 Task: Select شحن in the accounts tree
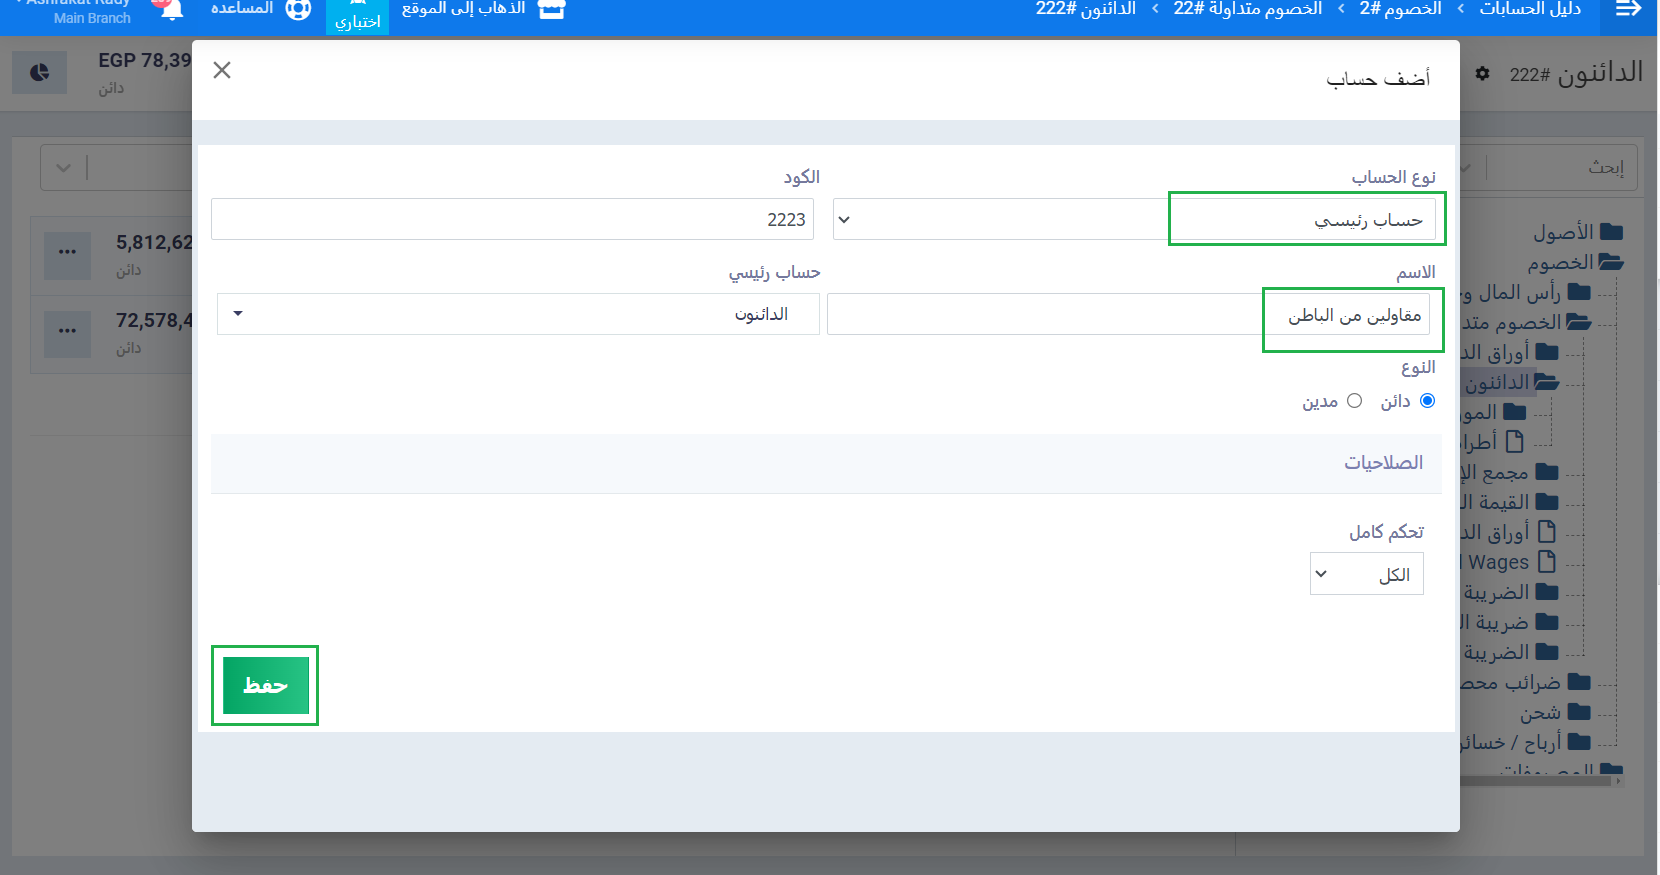click(x=1540, y=713)
